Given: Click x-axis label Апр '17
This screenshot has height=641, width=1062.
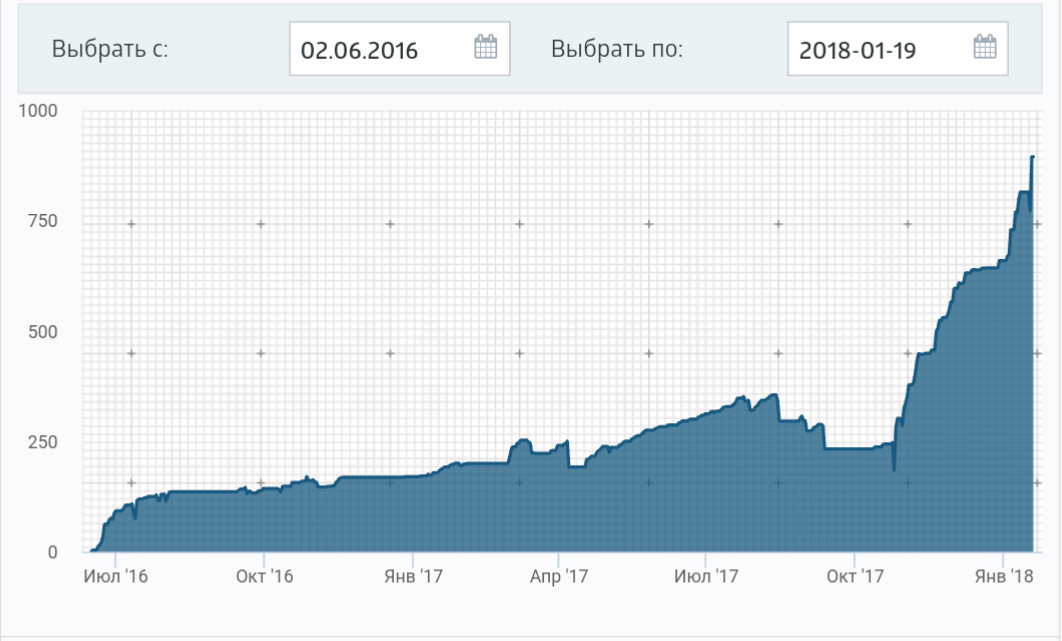Looking at the screenshot, I should [x=559, y=577].
